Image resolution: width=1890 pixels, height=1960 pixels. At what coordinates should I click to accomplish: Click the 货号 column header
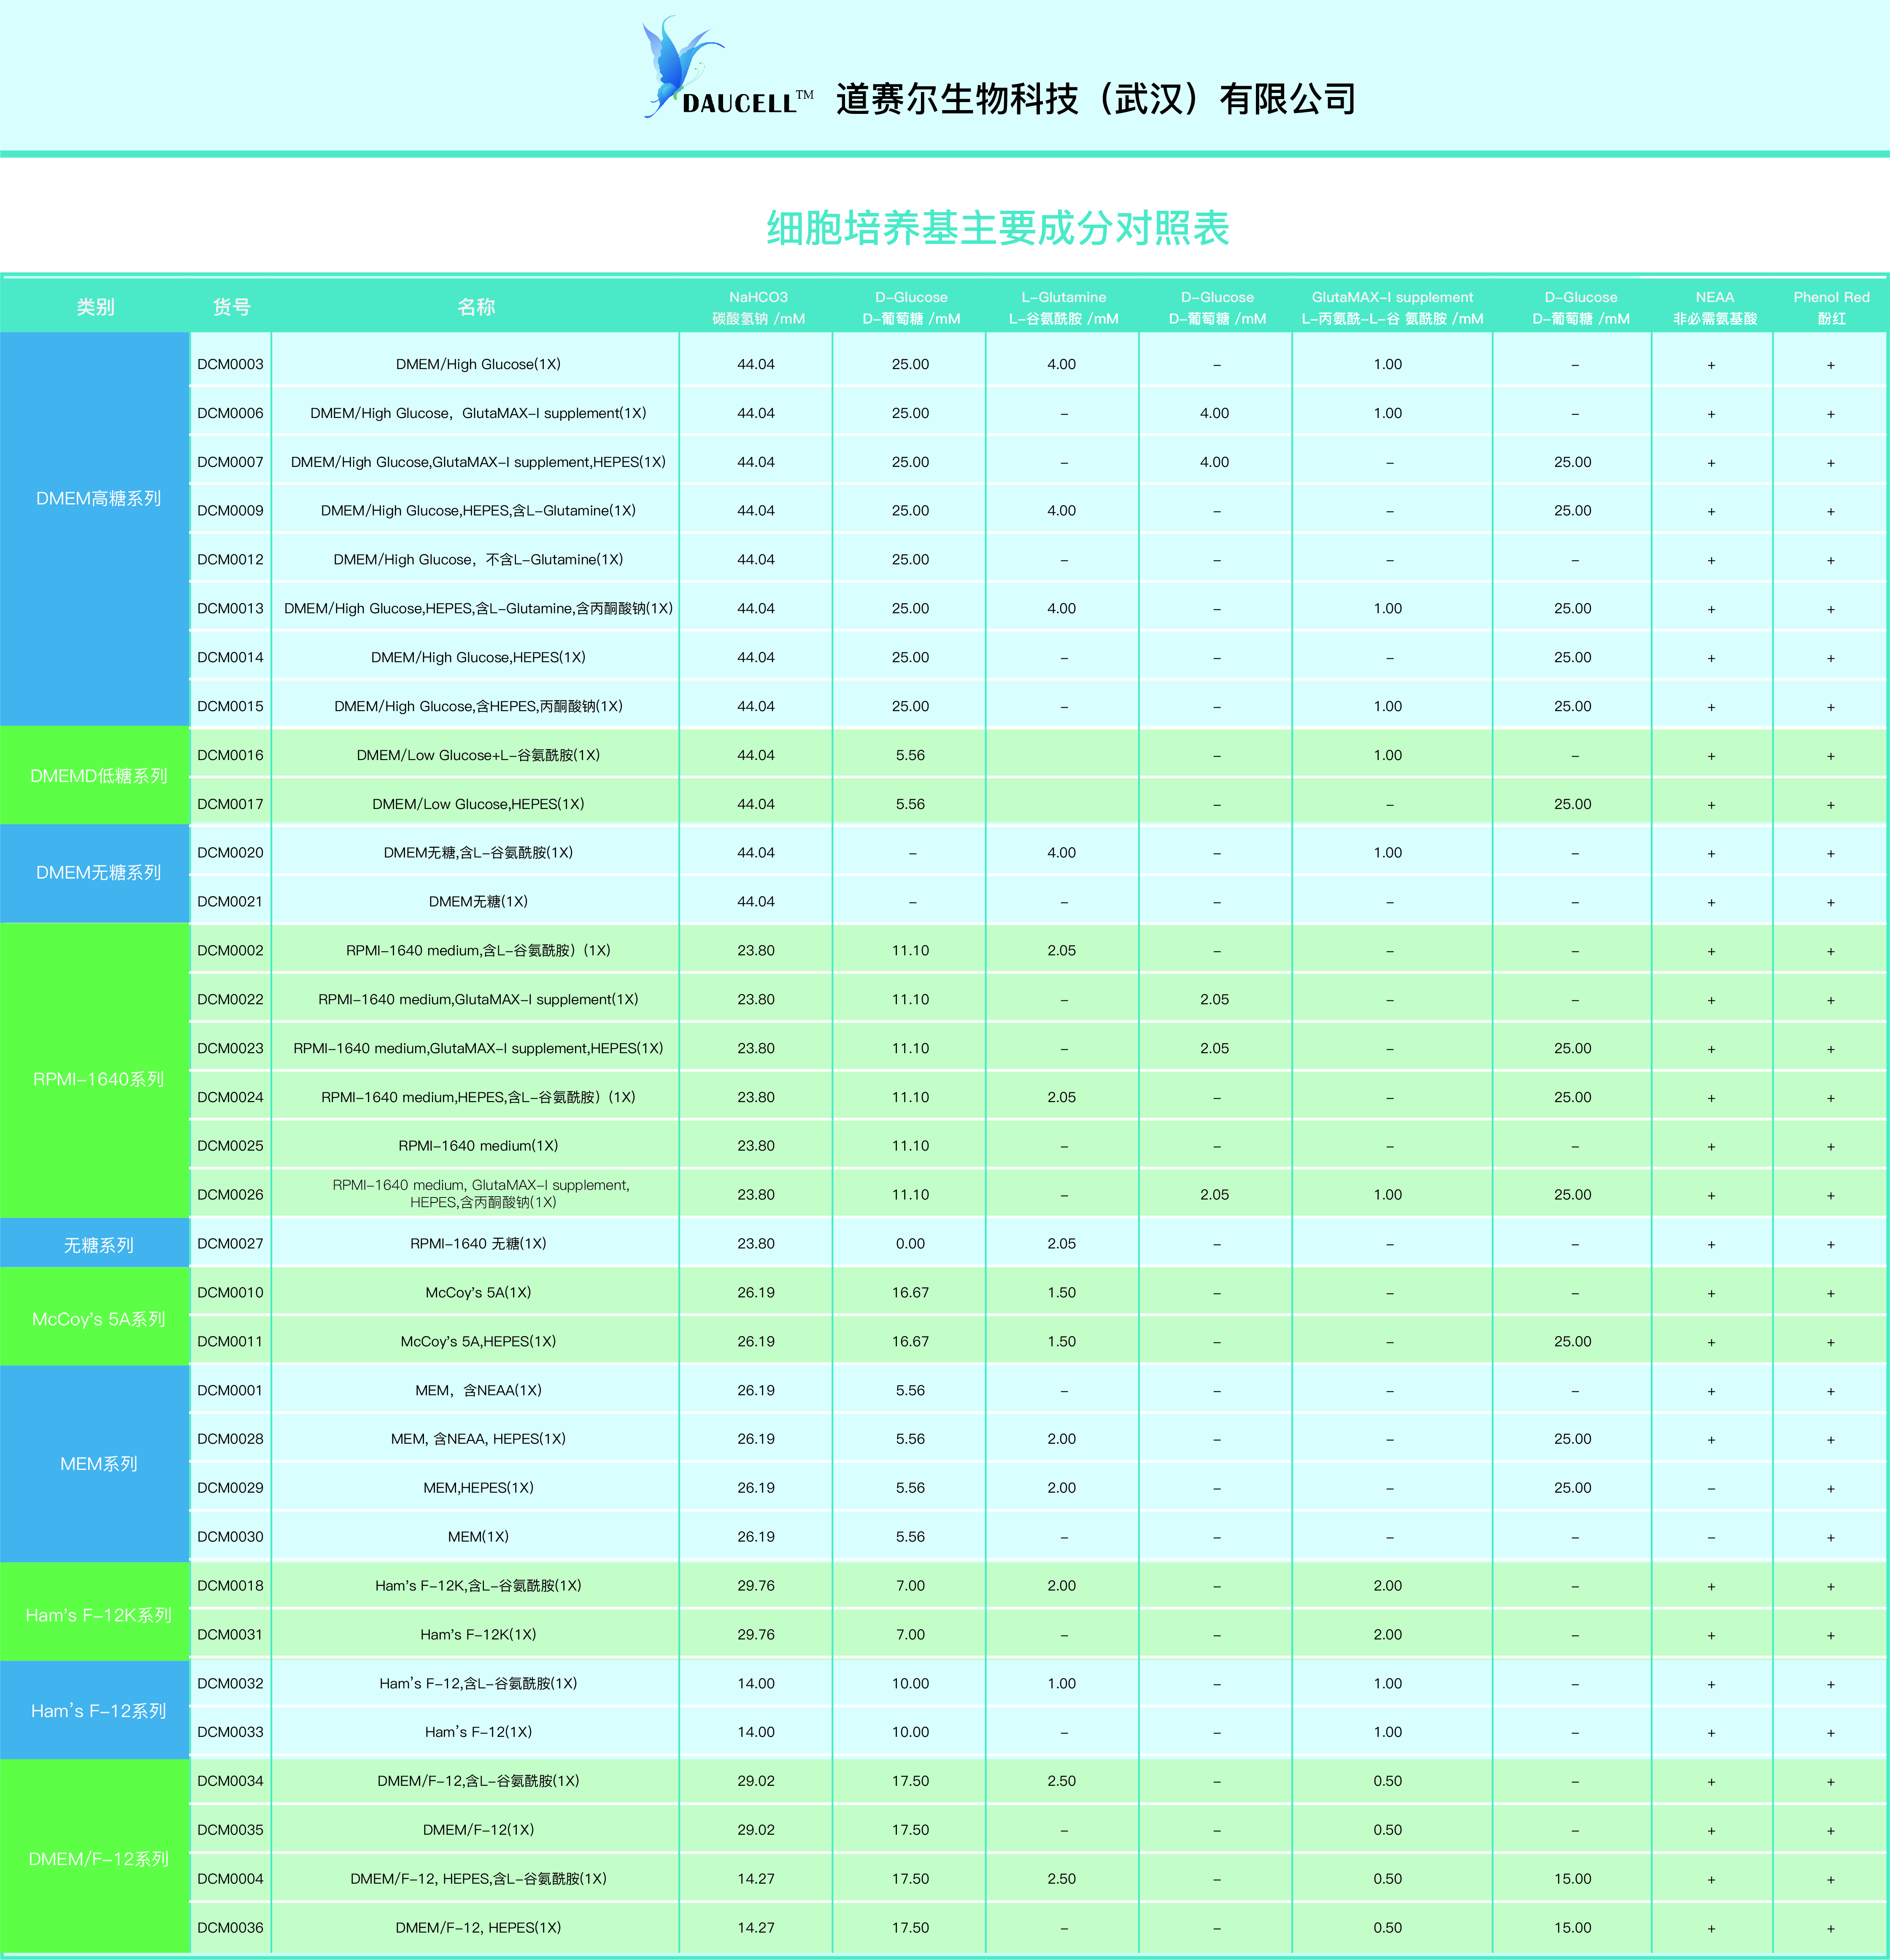[x=231, y=307]
